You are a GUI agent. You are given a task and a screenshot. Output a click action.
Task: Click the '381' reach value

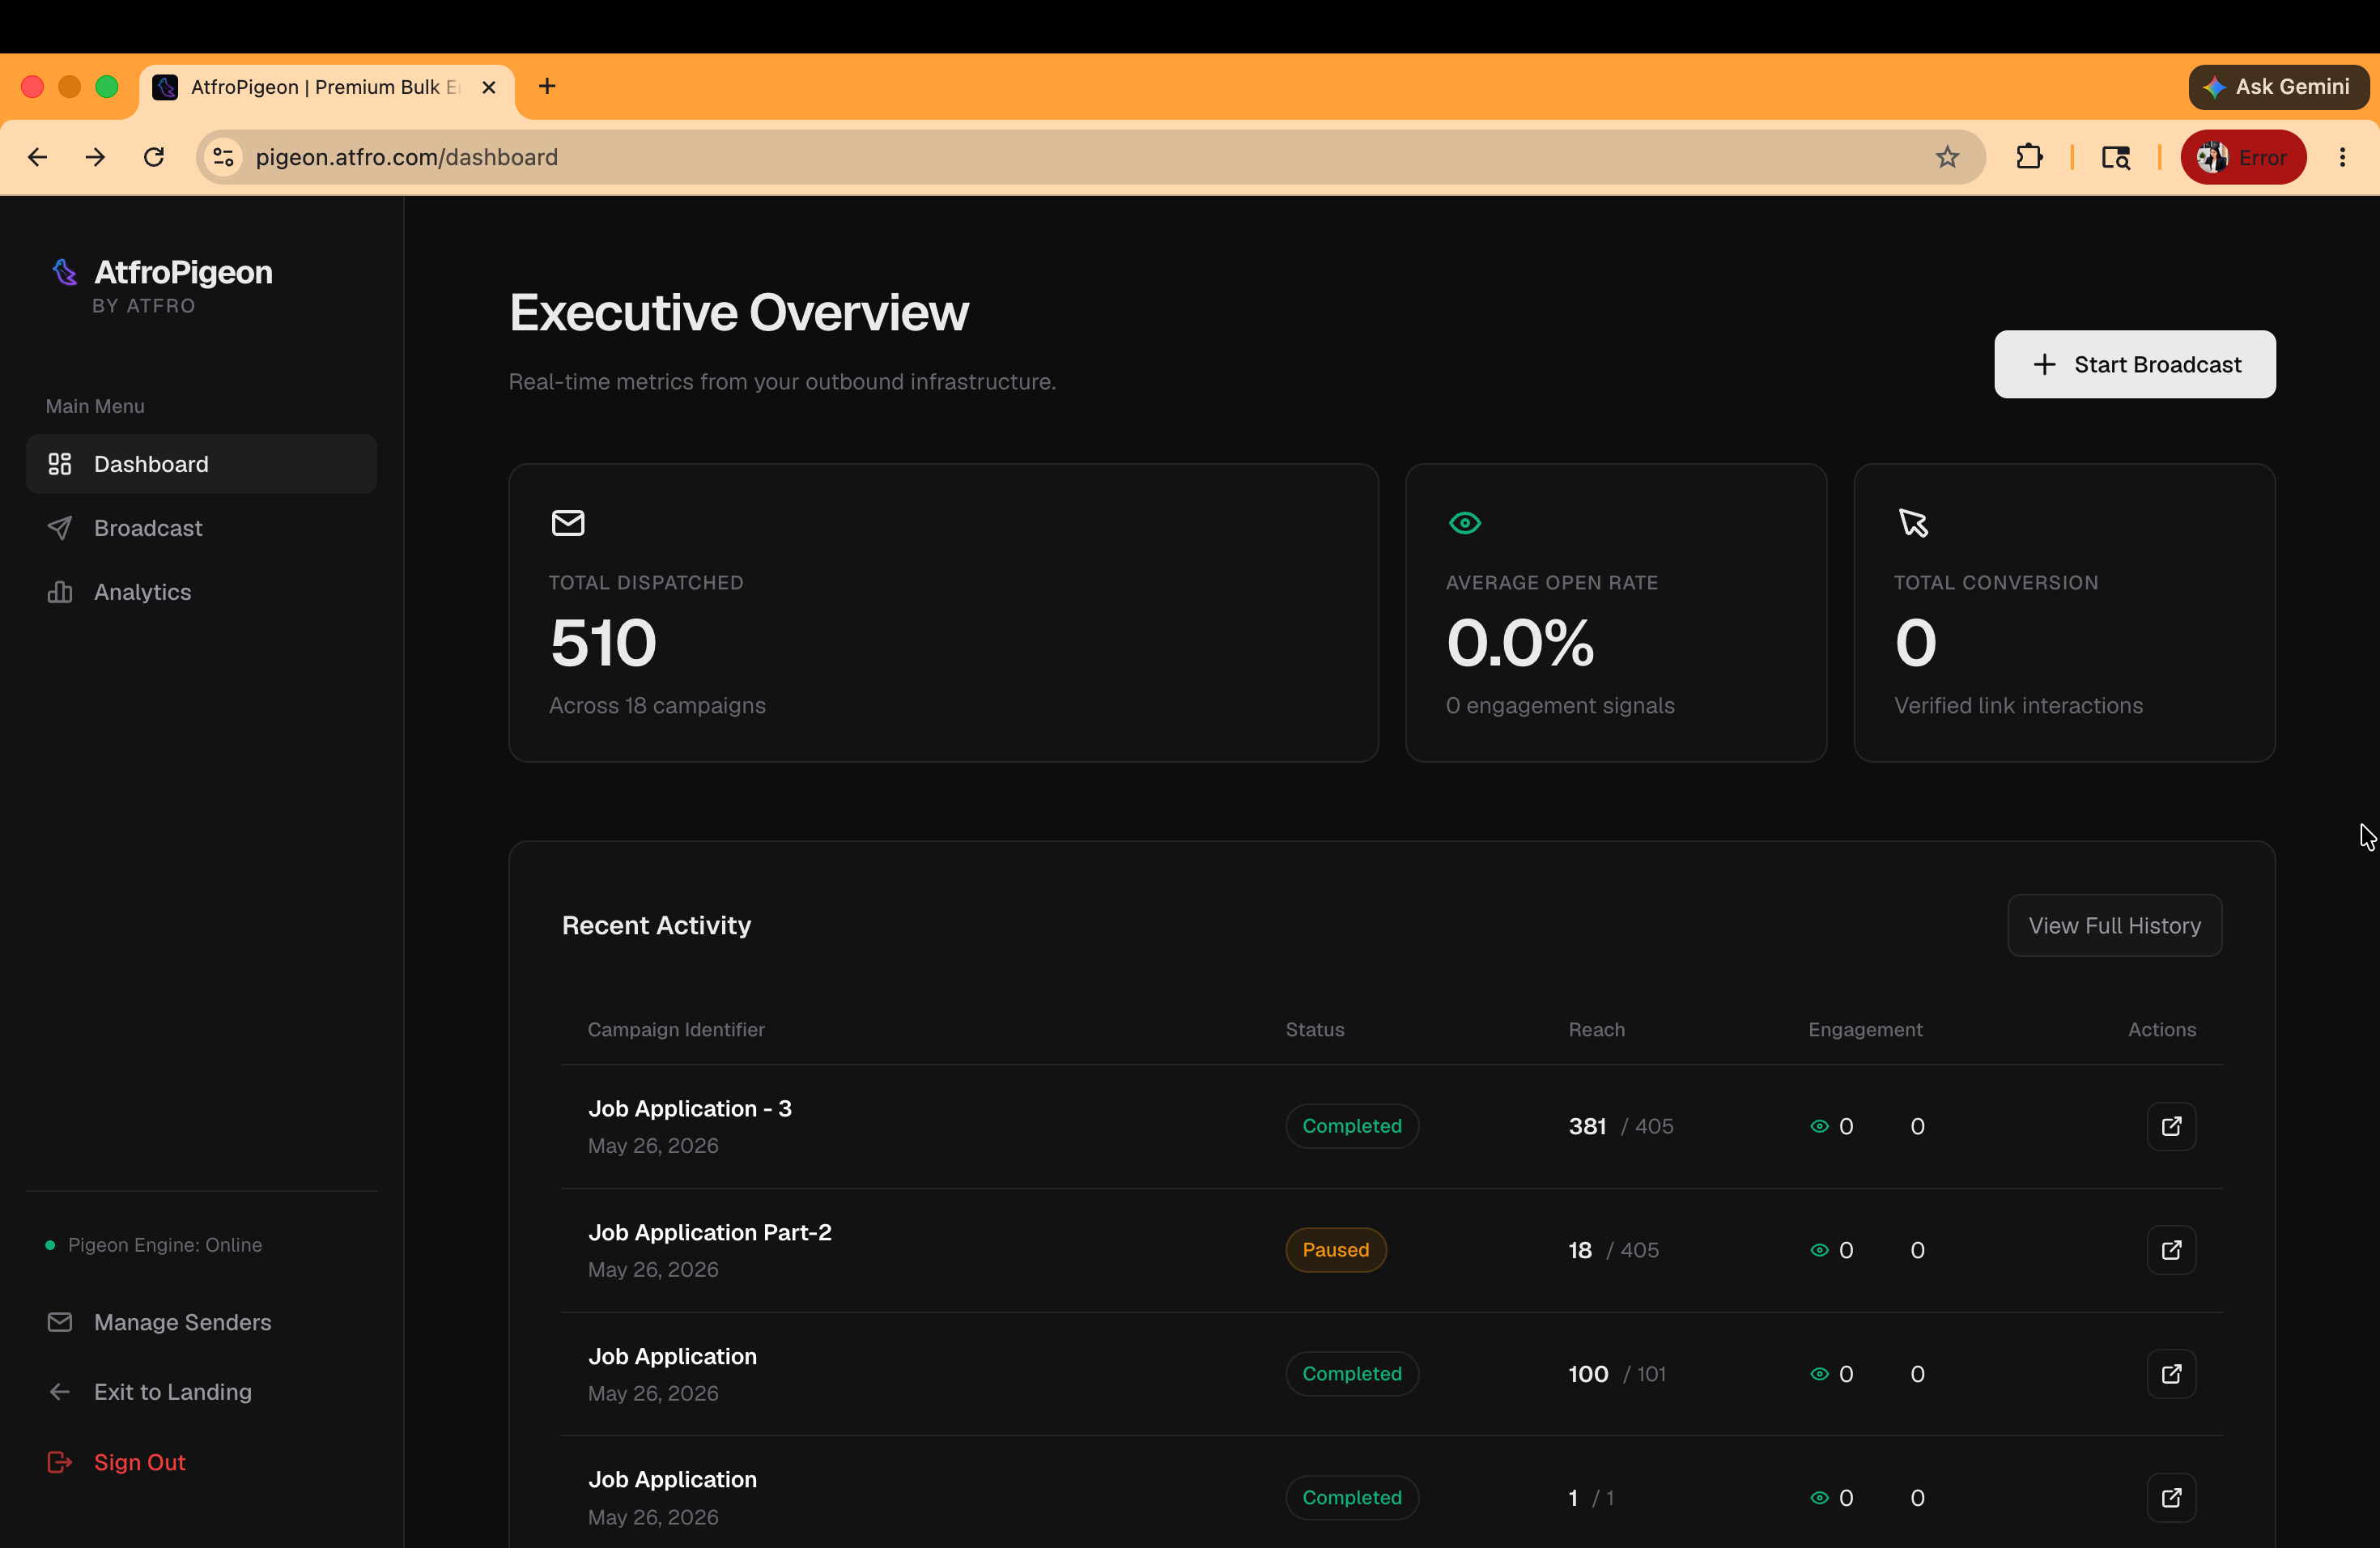click(1587, 1126)
